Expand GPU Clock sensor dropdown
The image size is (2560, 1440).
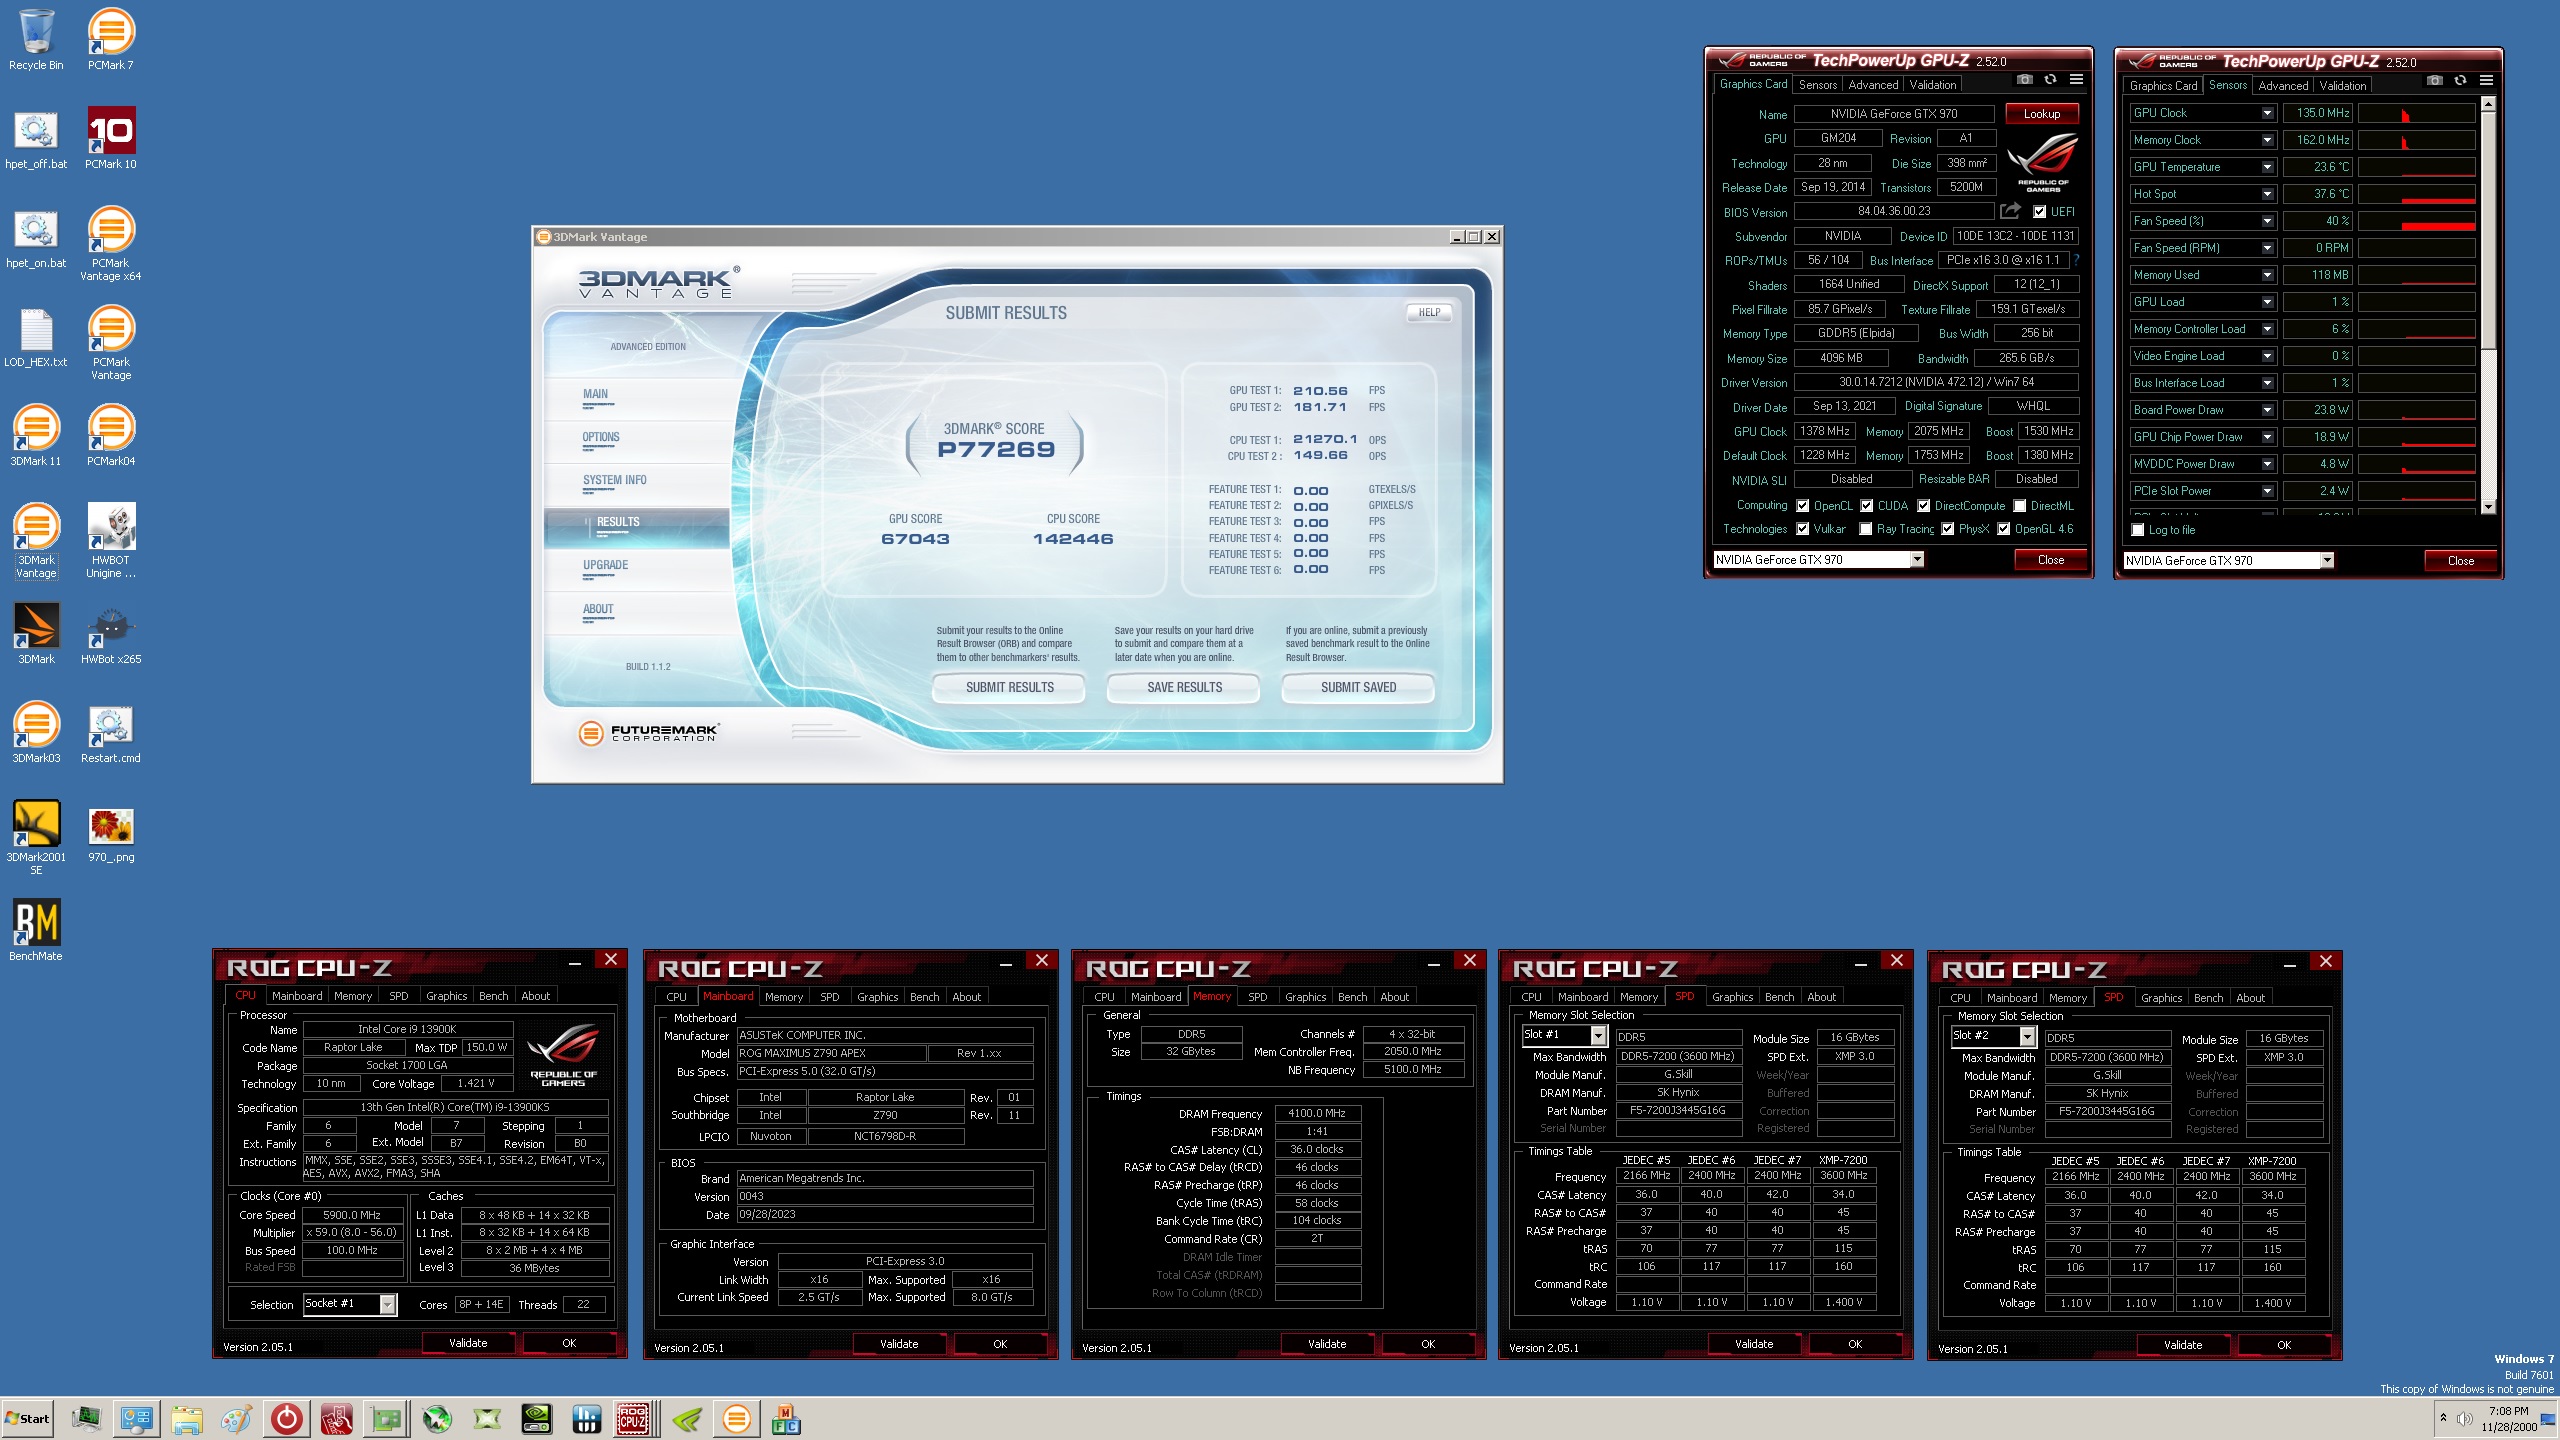2267,113
